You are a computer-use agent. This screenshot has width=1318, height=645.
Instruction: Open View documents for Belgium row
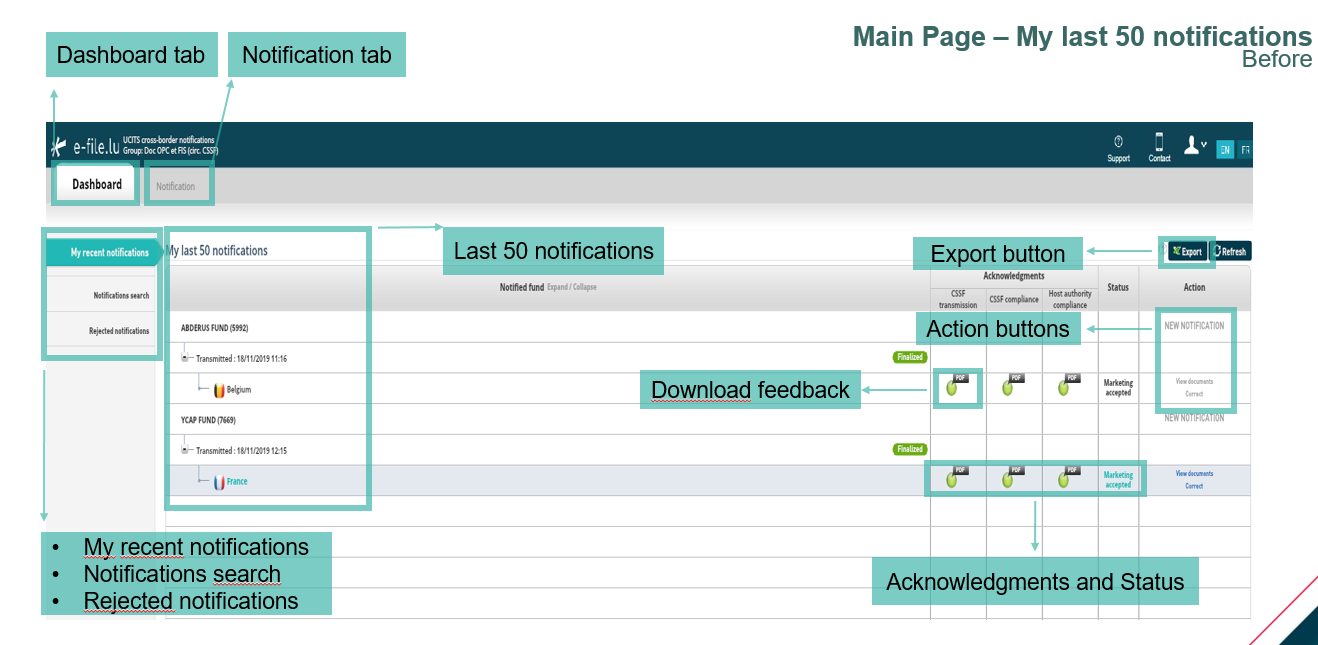(x=1194, y=382)
